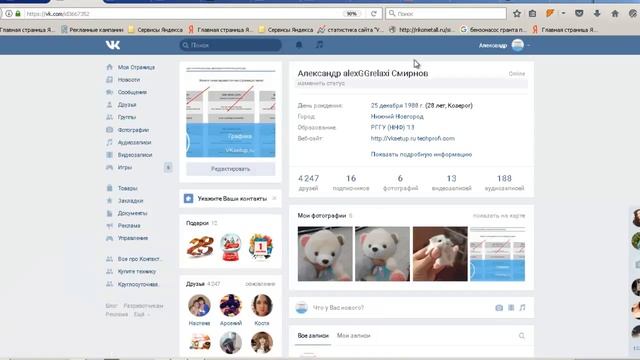The height and width of the screenshot is (360, 640).
Task: Open notifications bell in VK header
Action: (x=299, y=45)
